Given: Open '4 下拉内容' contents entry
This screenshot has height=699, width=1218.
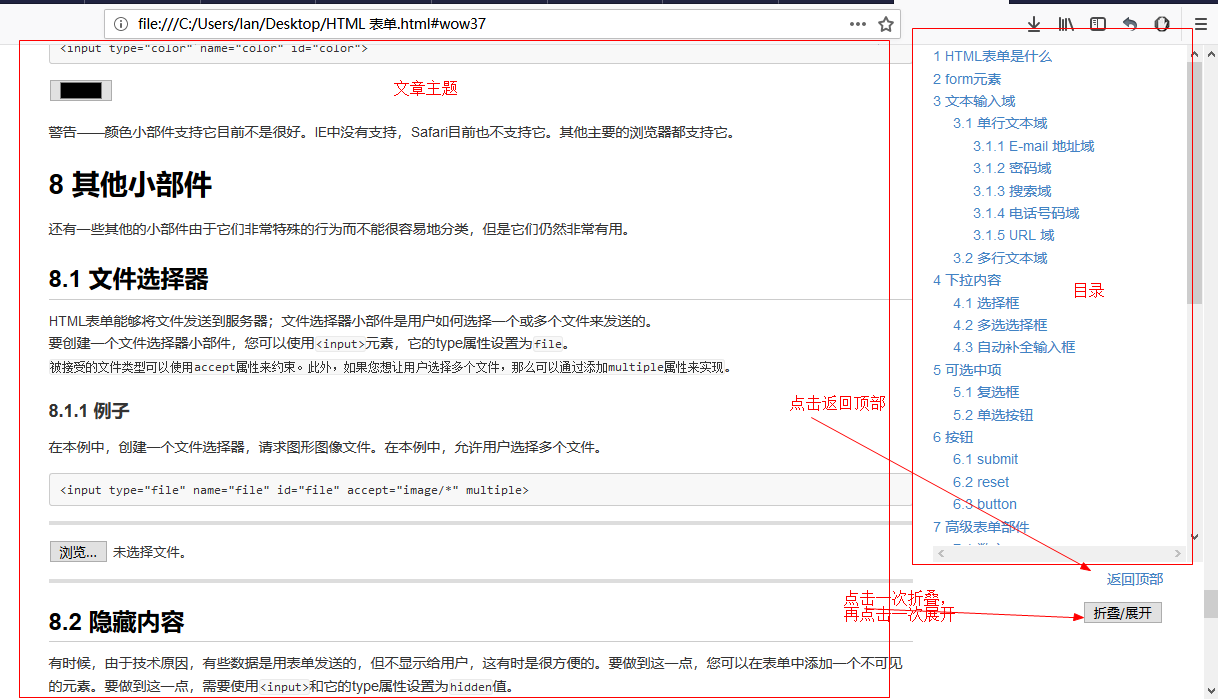Looking at the screenshot, I should 967,280.
